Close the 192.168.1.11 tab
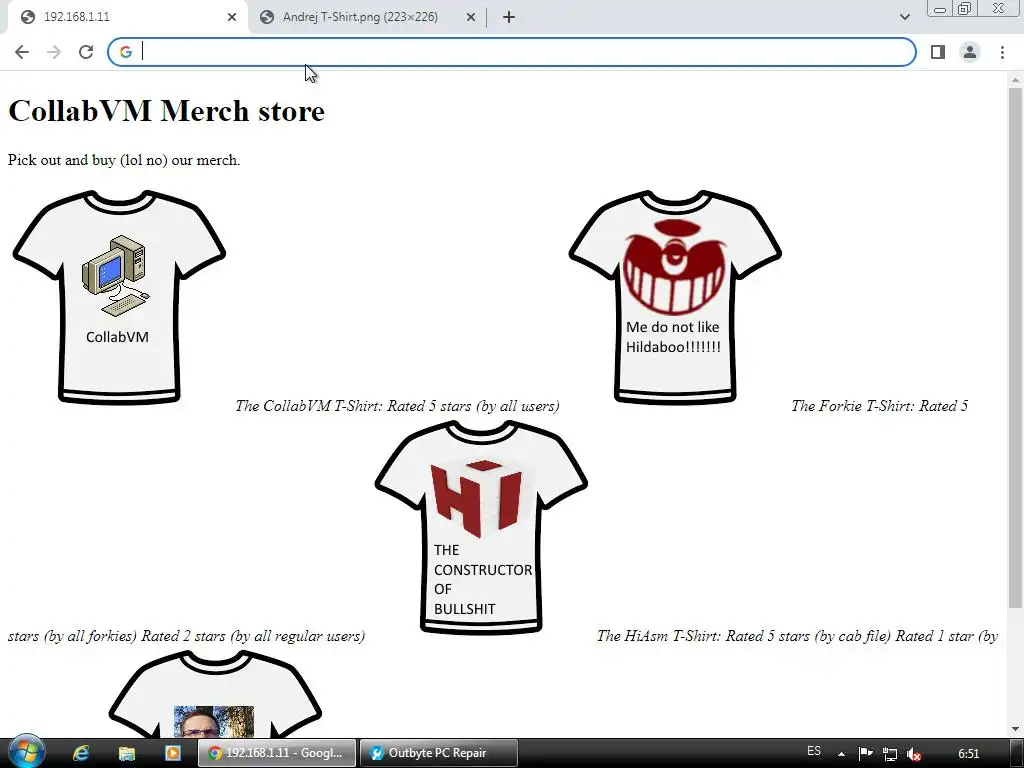 pos(232,17)
